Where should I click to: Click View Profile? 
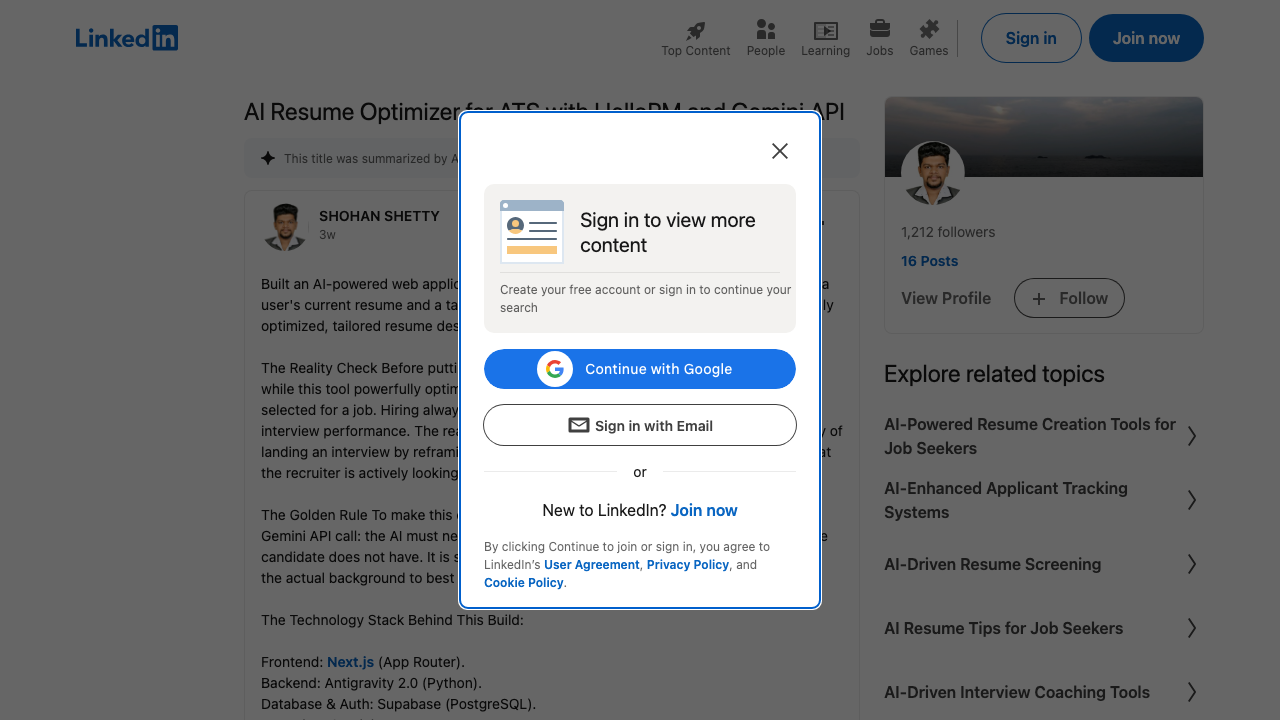[x=946, y=298]
